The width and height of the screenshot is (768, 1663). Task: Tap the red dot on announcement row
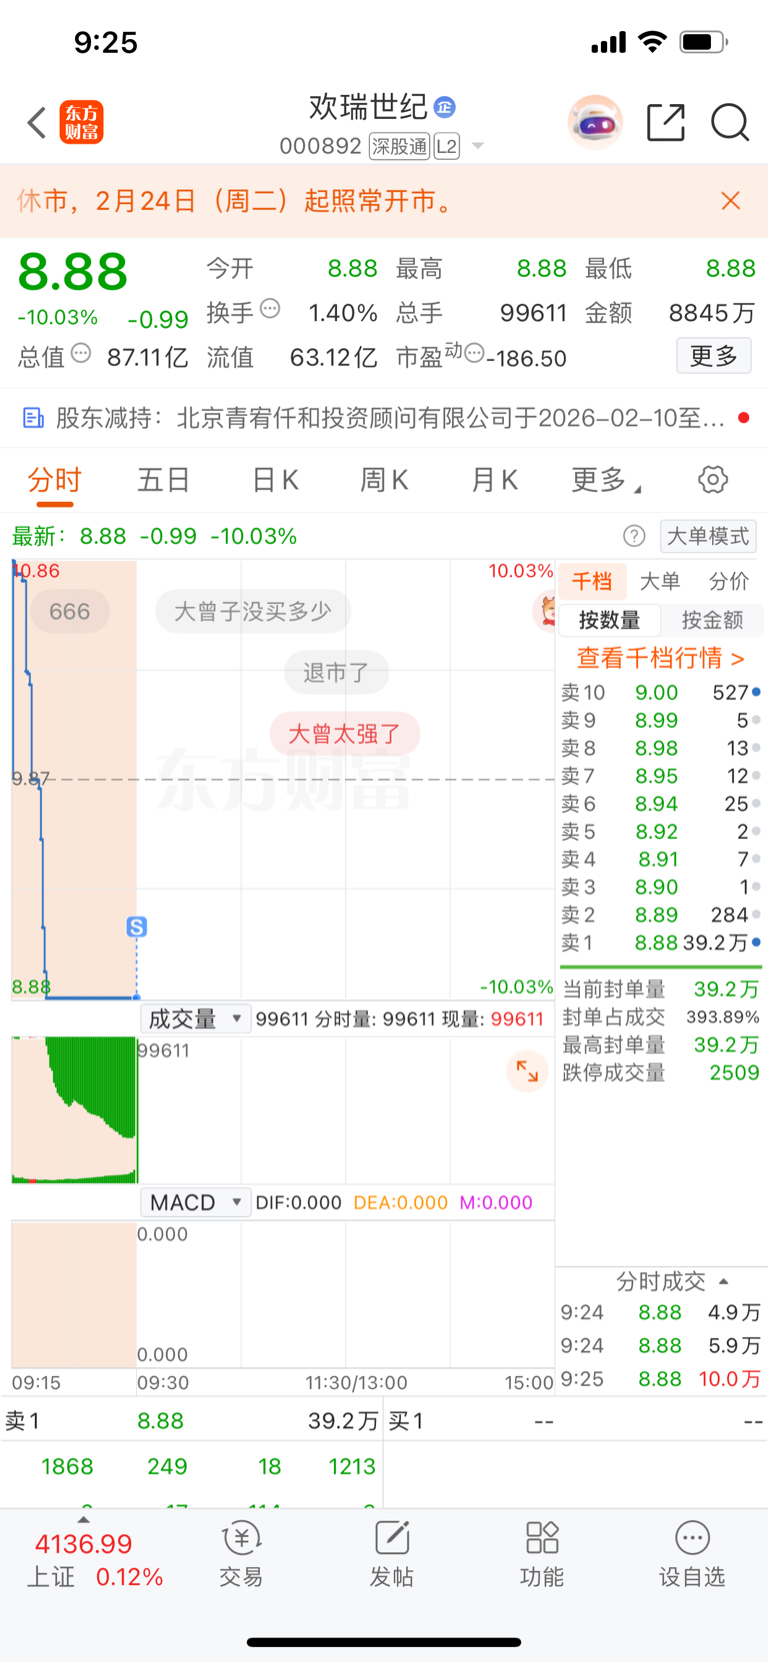pyautogui.click(x=744, y=418)
